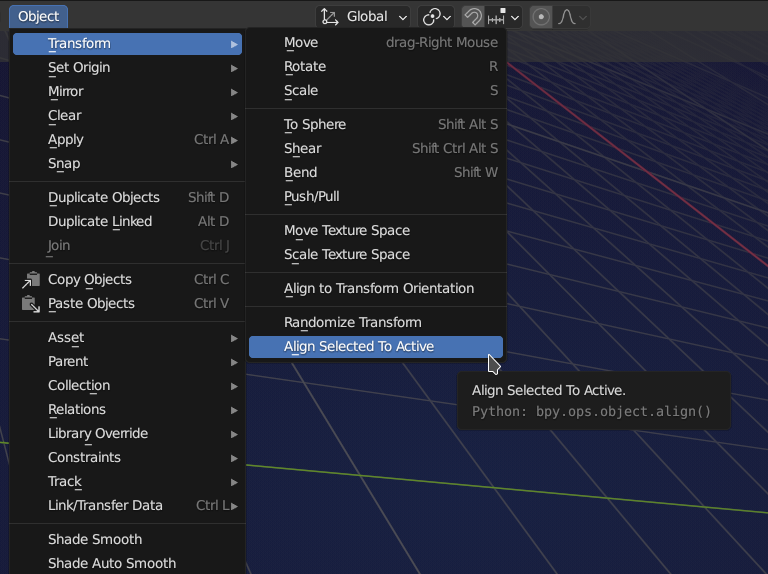Screen dimensions: 768x574
Task: Expand the Parent submenu
Action: 127,361
